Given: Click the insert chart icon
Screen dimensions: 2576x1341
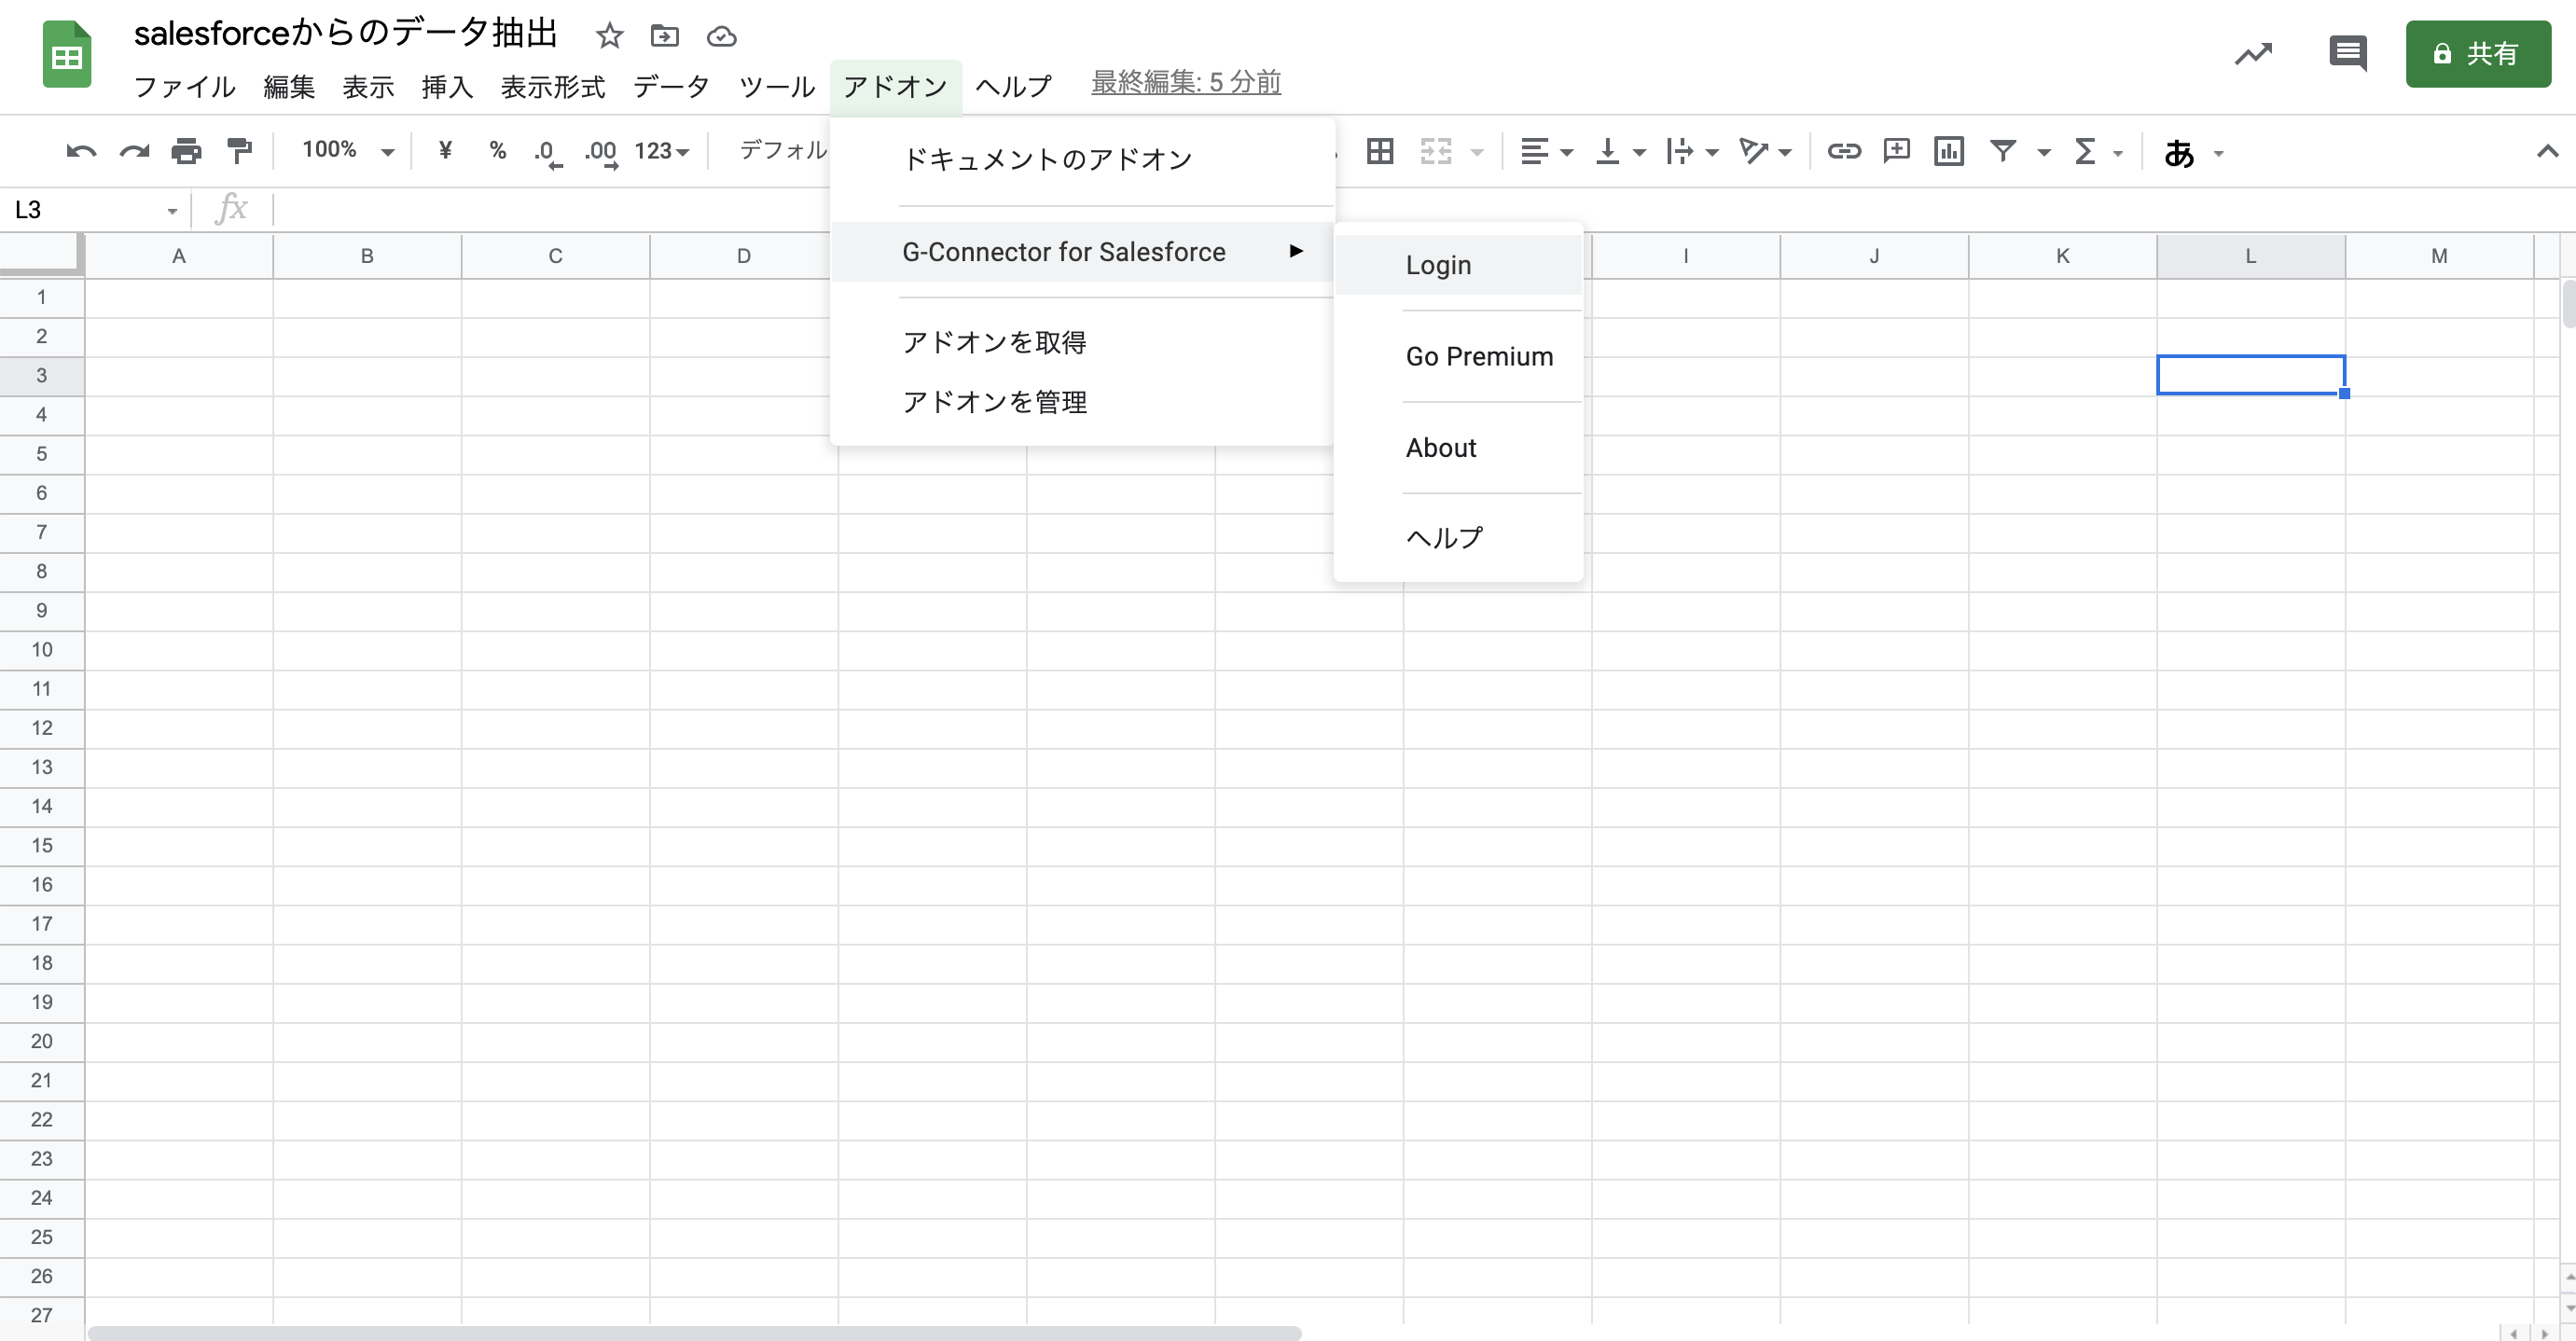Looking at the screenshot, I should 1948,152.
